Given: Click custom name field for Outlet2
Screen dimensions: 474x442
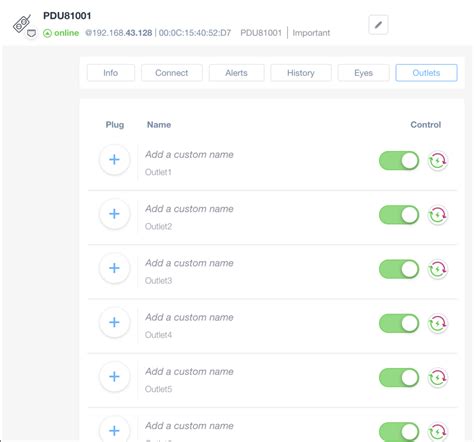Looking at the screenshot, I should [189, 209].
